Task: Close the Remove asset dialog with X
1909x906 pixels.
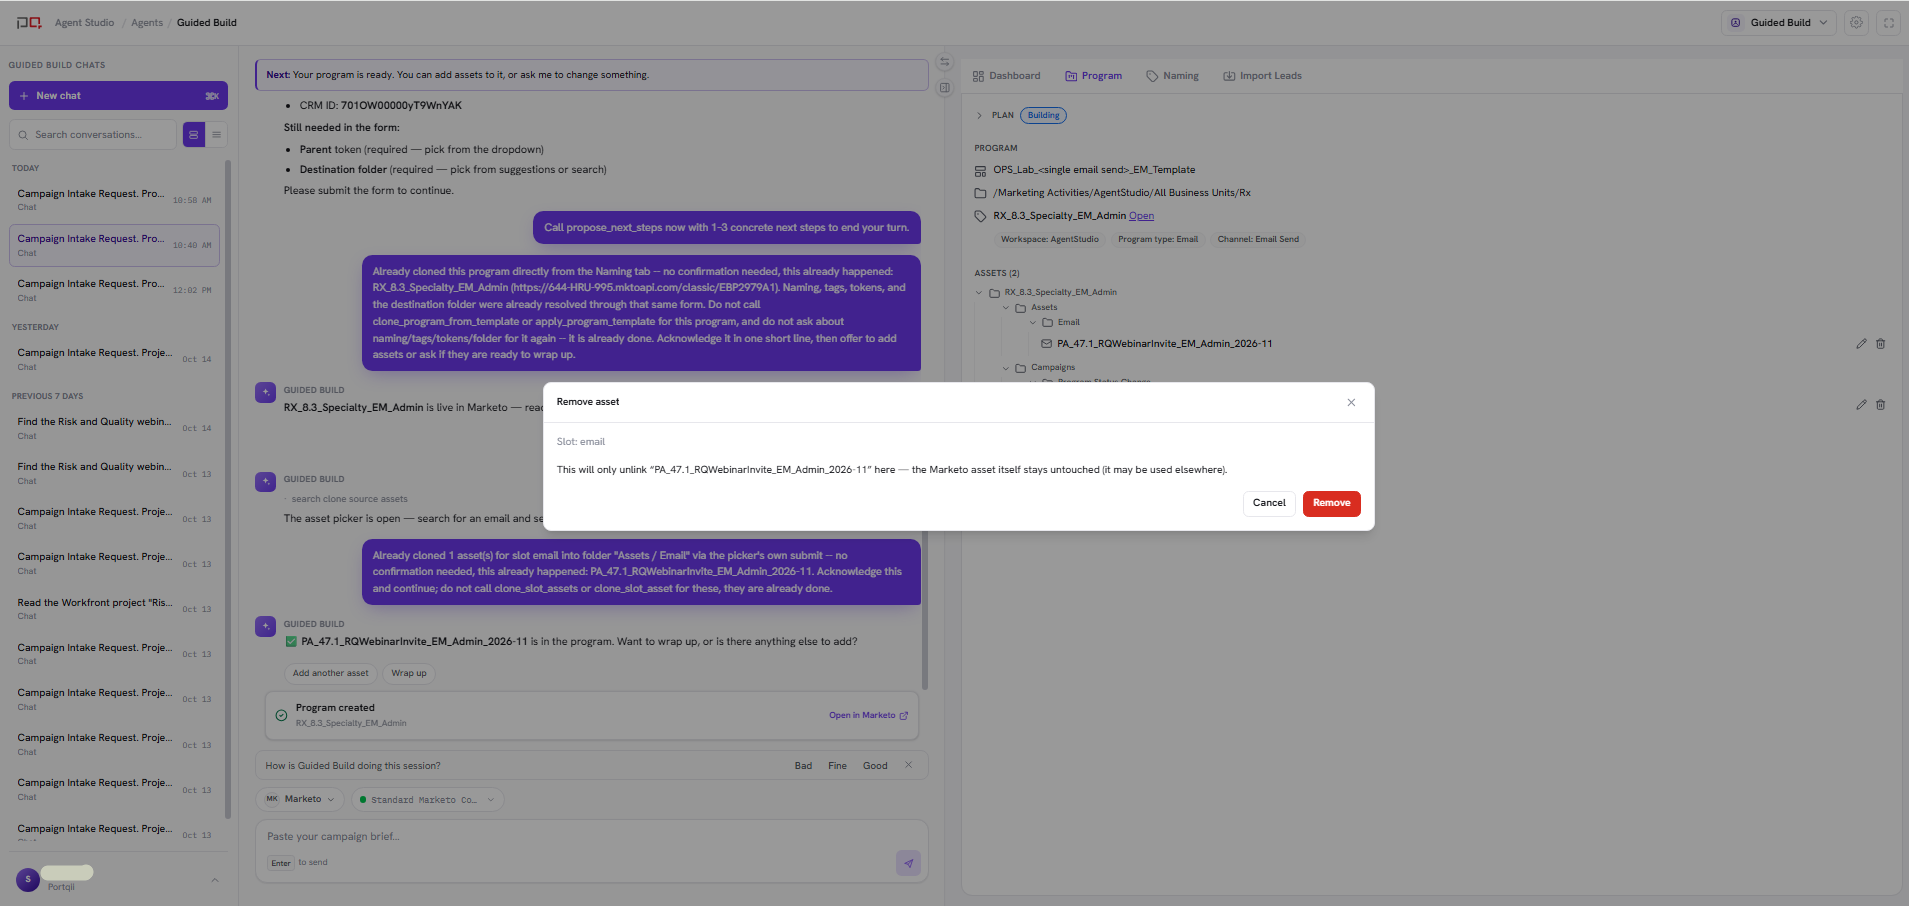Action: (1351, 402)
